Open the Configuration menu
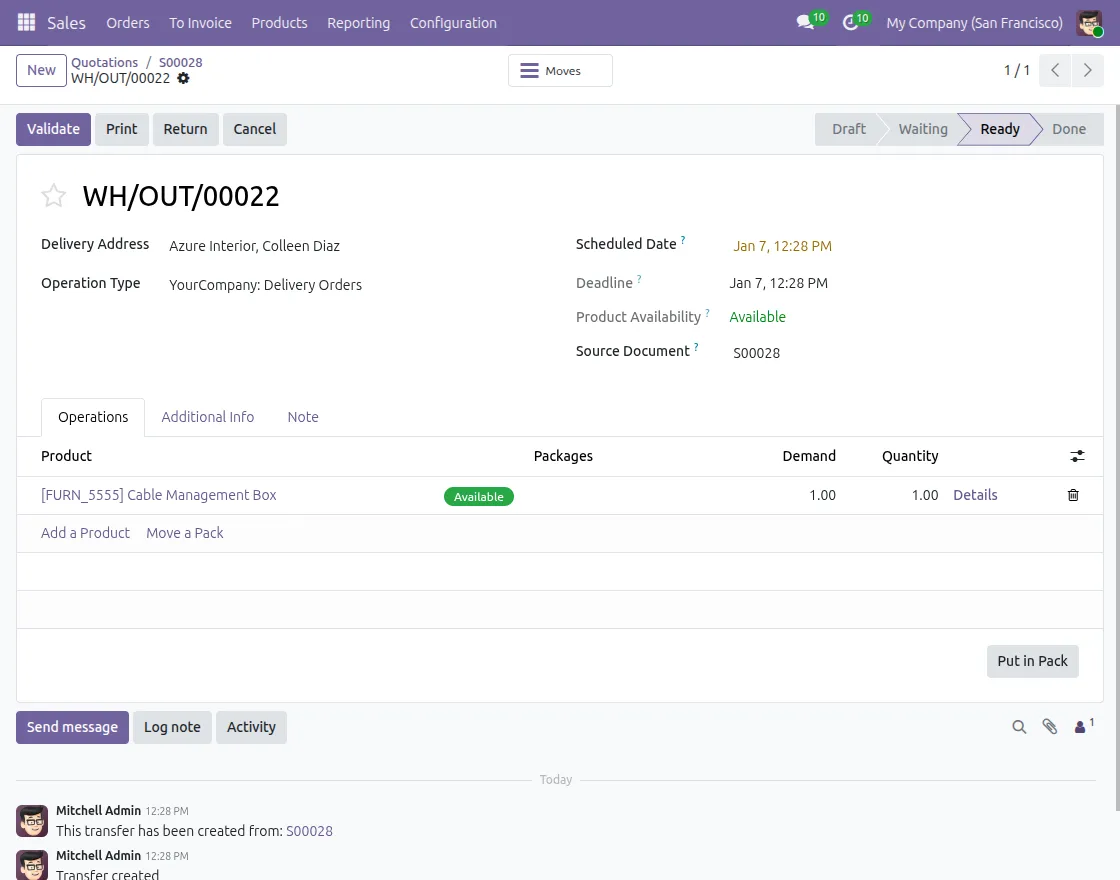 [x=453, y=23]
